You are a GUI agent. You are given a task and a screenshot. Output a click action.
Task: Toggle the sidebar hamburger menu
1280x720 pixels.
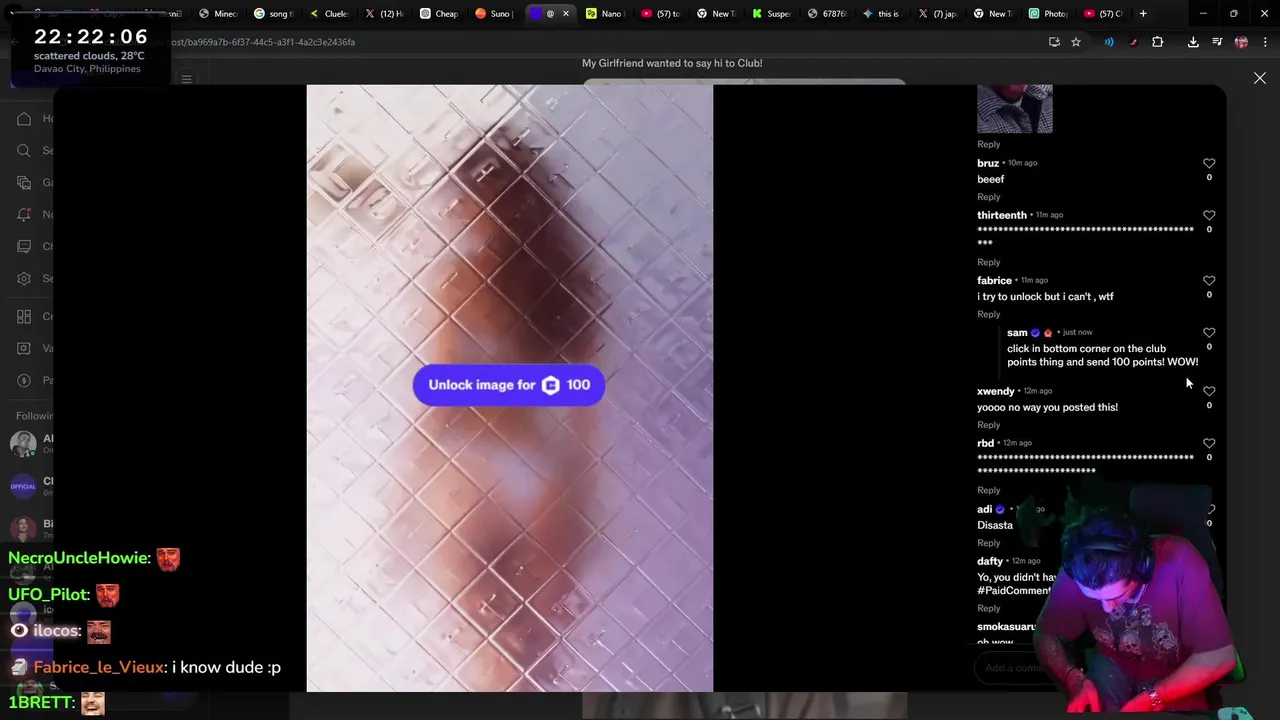(x=186, y=79)
